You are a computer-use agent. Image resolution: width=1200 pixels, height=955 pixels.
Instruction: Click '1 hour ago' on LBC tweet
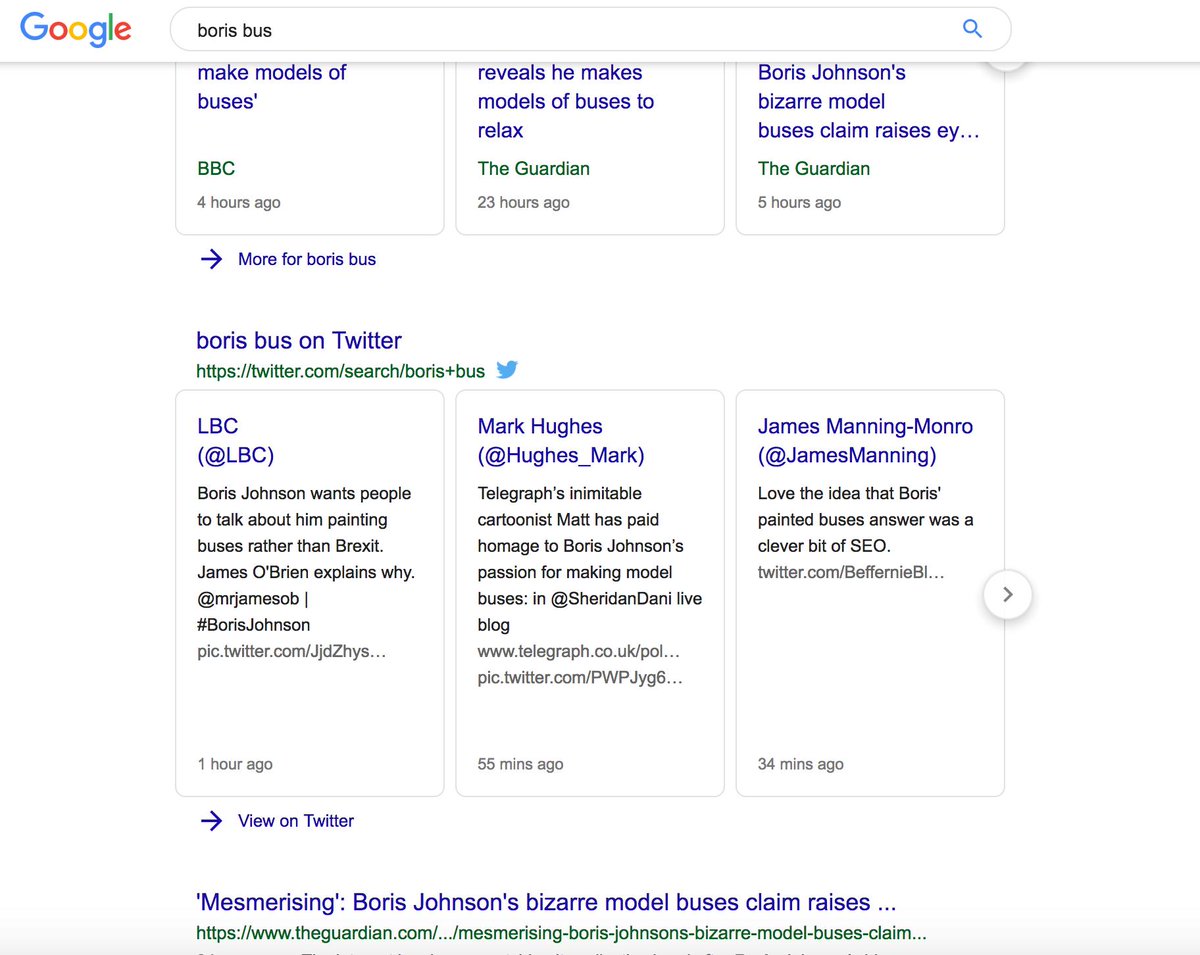[235, 764]
